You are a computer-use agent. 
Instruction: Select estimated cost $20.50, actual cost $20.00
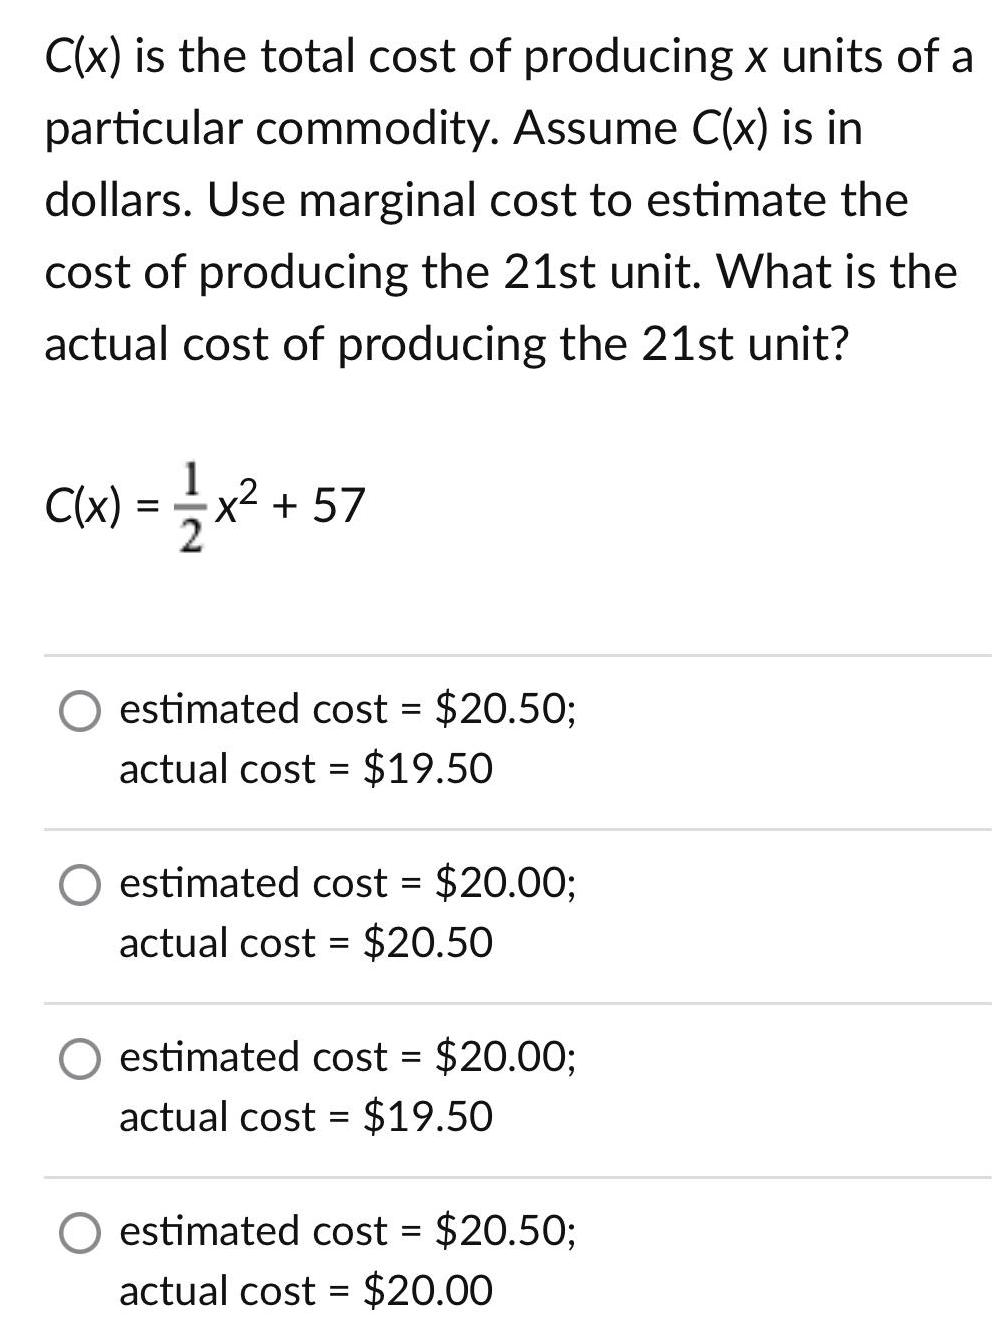(x=82, y=1234)
